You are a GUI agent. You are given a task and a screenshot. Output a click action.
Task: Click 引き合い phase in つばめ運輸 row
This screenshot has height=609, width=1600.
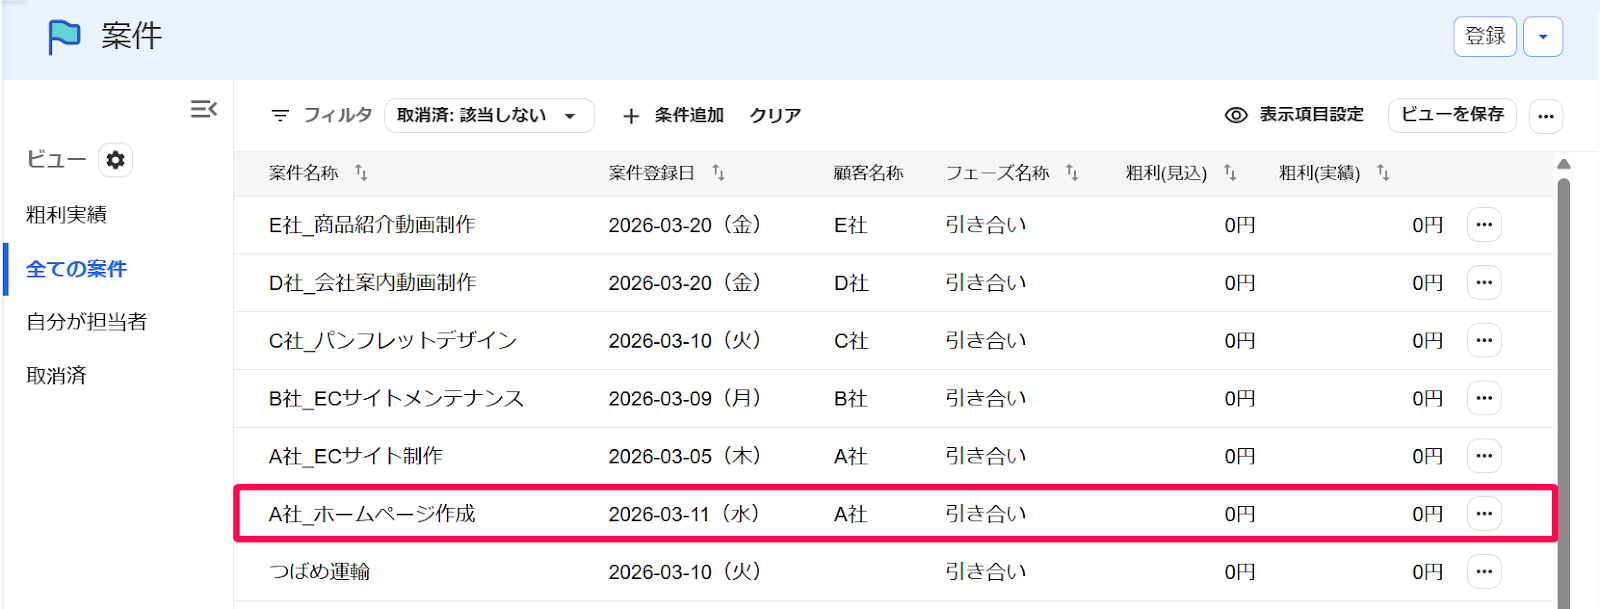[986, 572]
